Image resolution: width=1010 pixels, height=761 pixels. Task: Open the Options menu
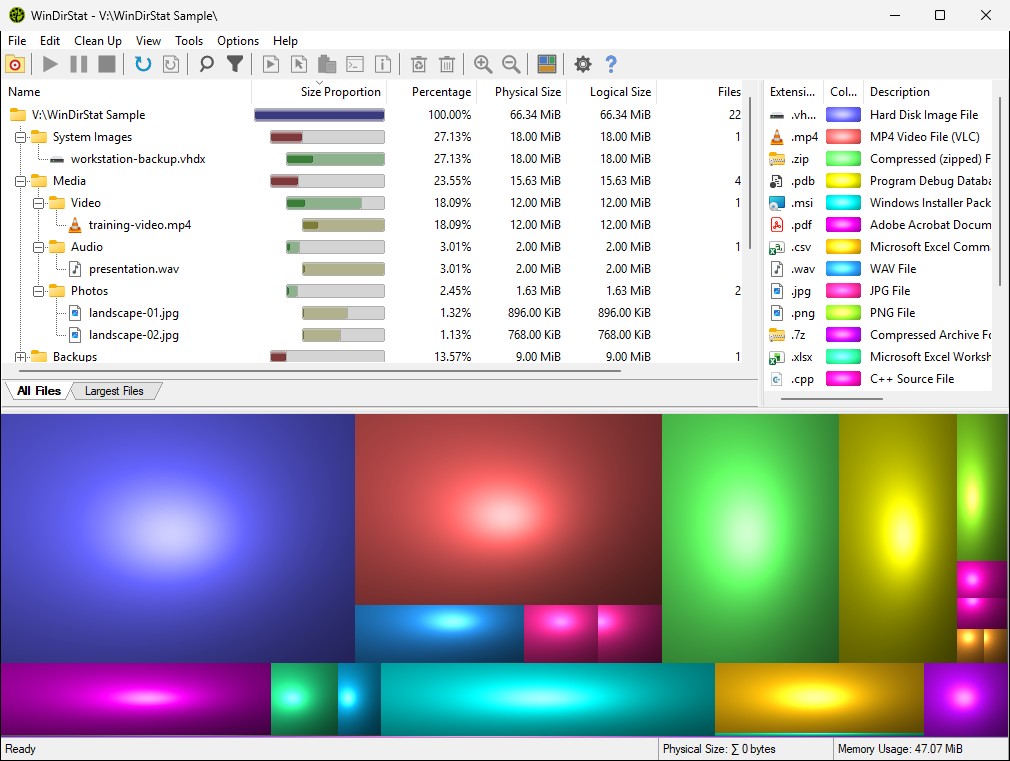click(238, 41)
